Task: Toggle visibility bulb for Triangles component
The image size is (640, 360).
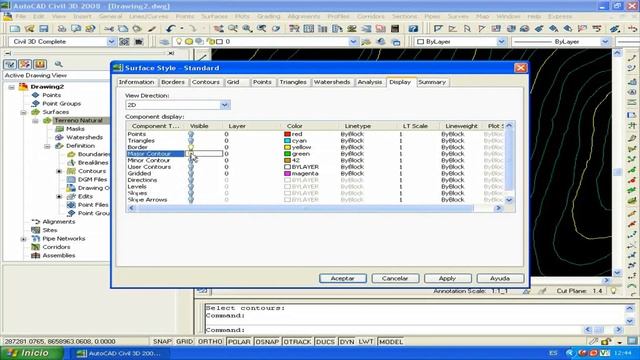Action: click(191, 140)
